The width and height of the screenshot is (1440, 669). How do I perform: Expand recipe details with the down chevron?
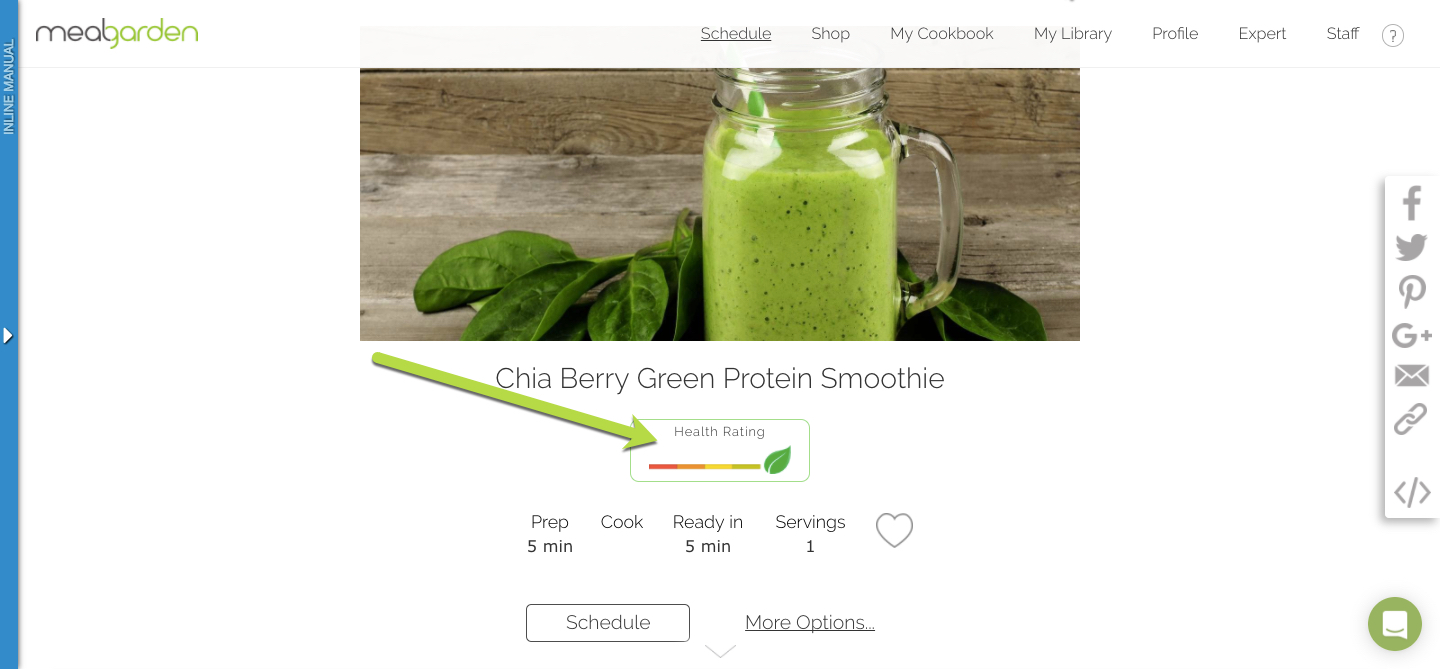720,651
